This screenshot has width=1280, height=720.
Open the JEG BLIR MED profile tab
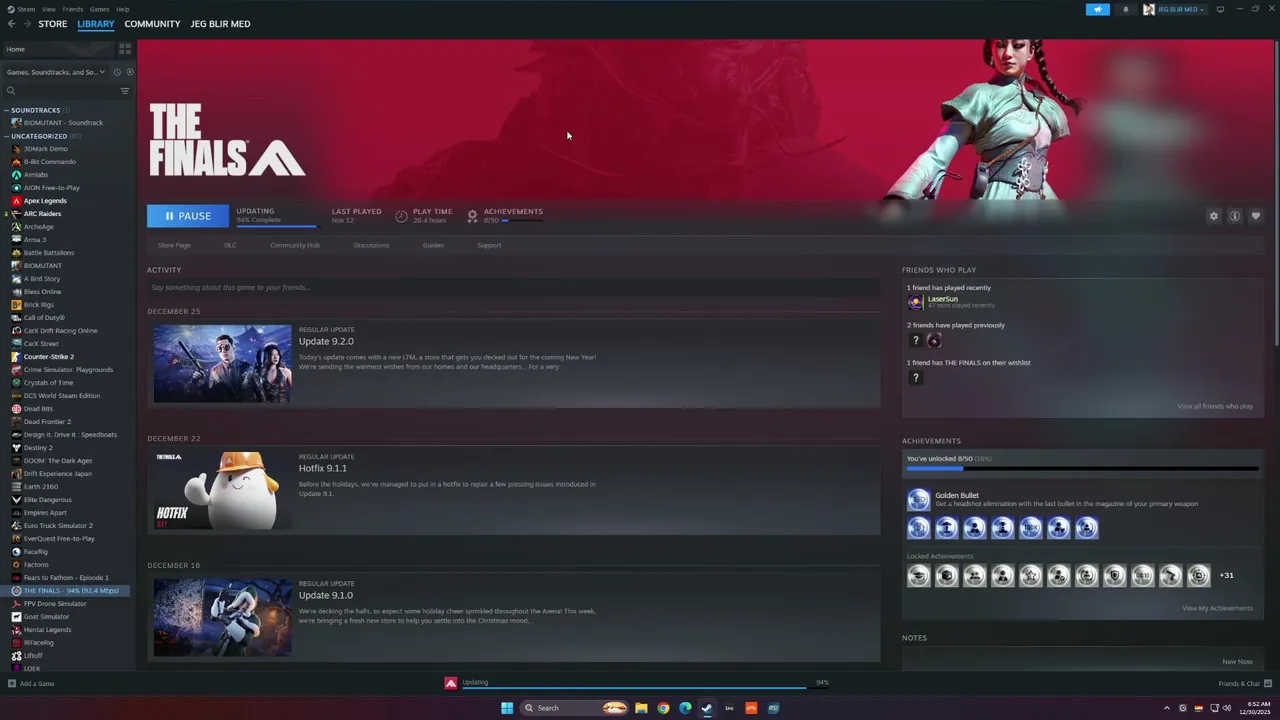(x=220, y=24)
